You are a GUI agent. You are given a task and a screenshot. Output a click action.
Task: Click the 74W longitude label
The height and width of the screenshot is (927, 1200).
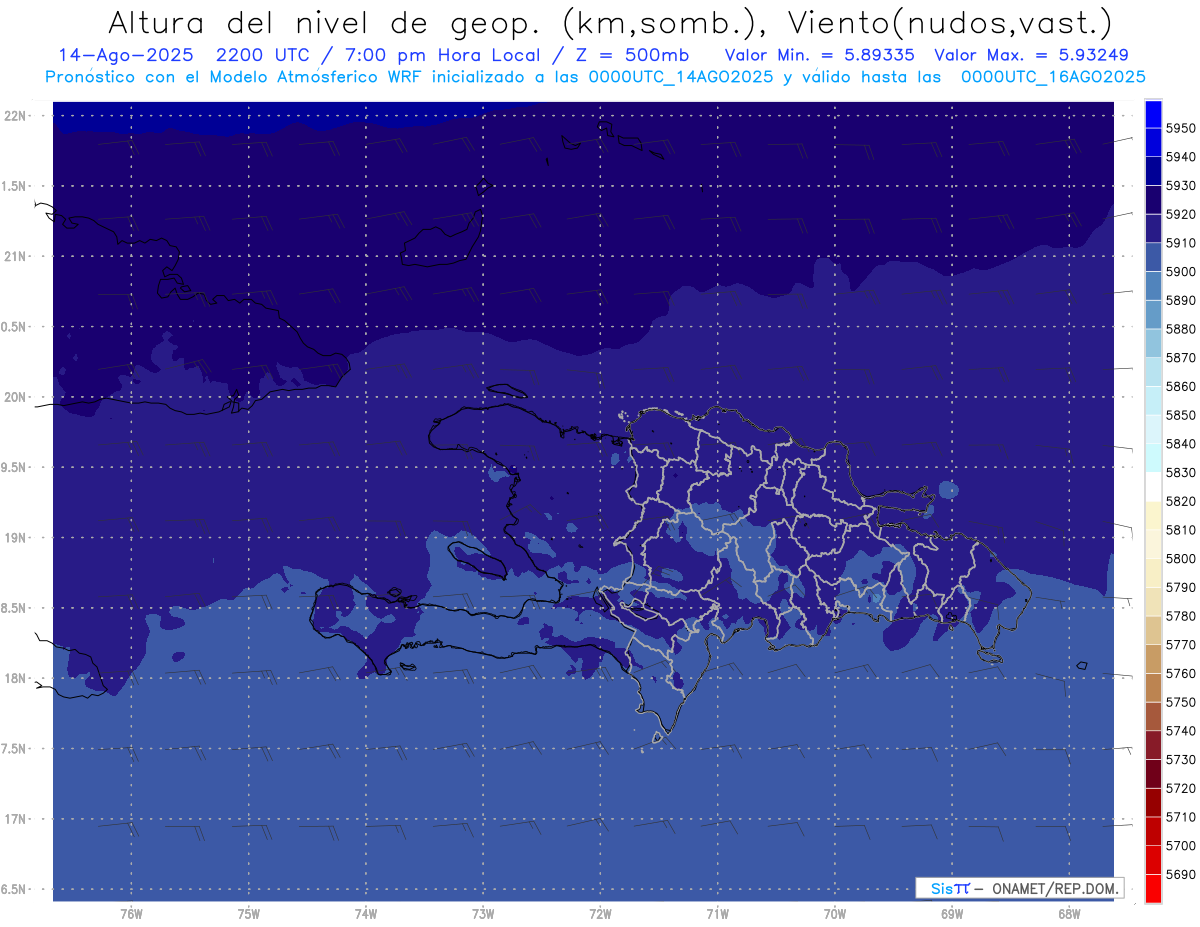(365, 914)
